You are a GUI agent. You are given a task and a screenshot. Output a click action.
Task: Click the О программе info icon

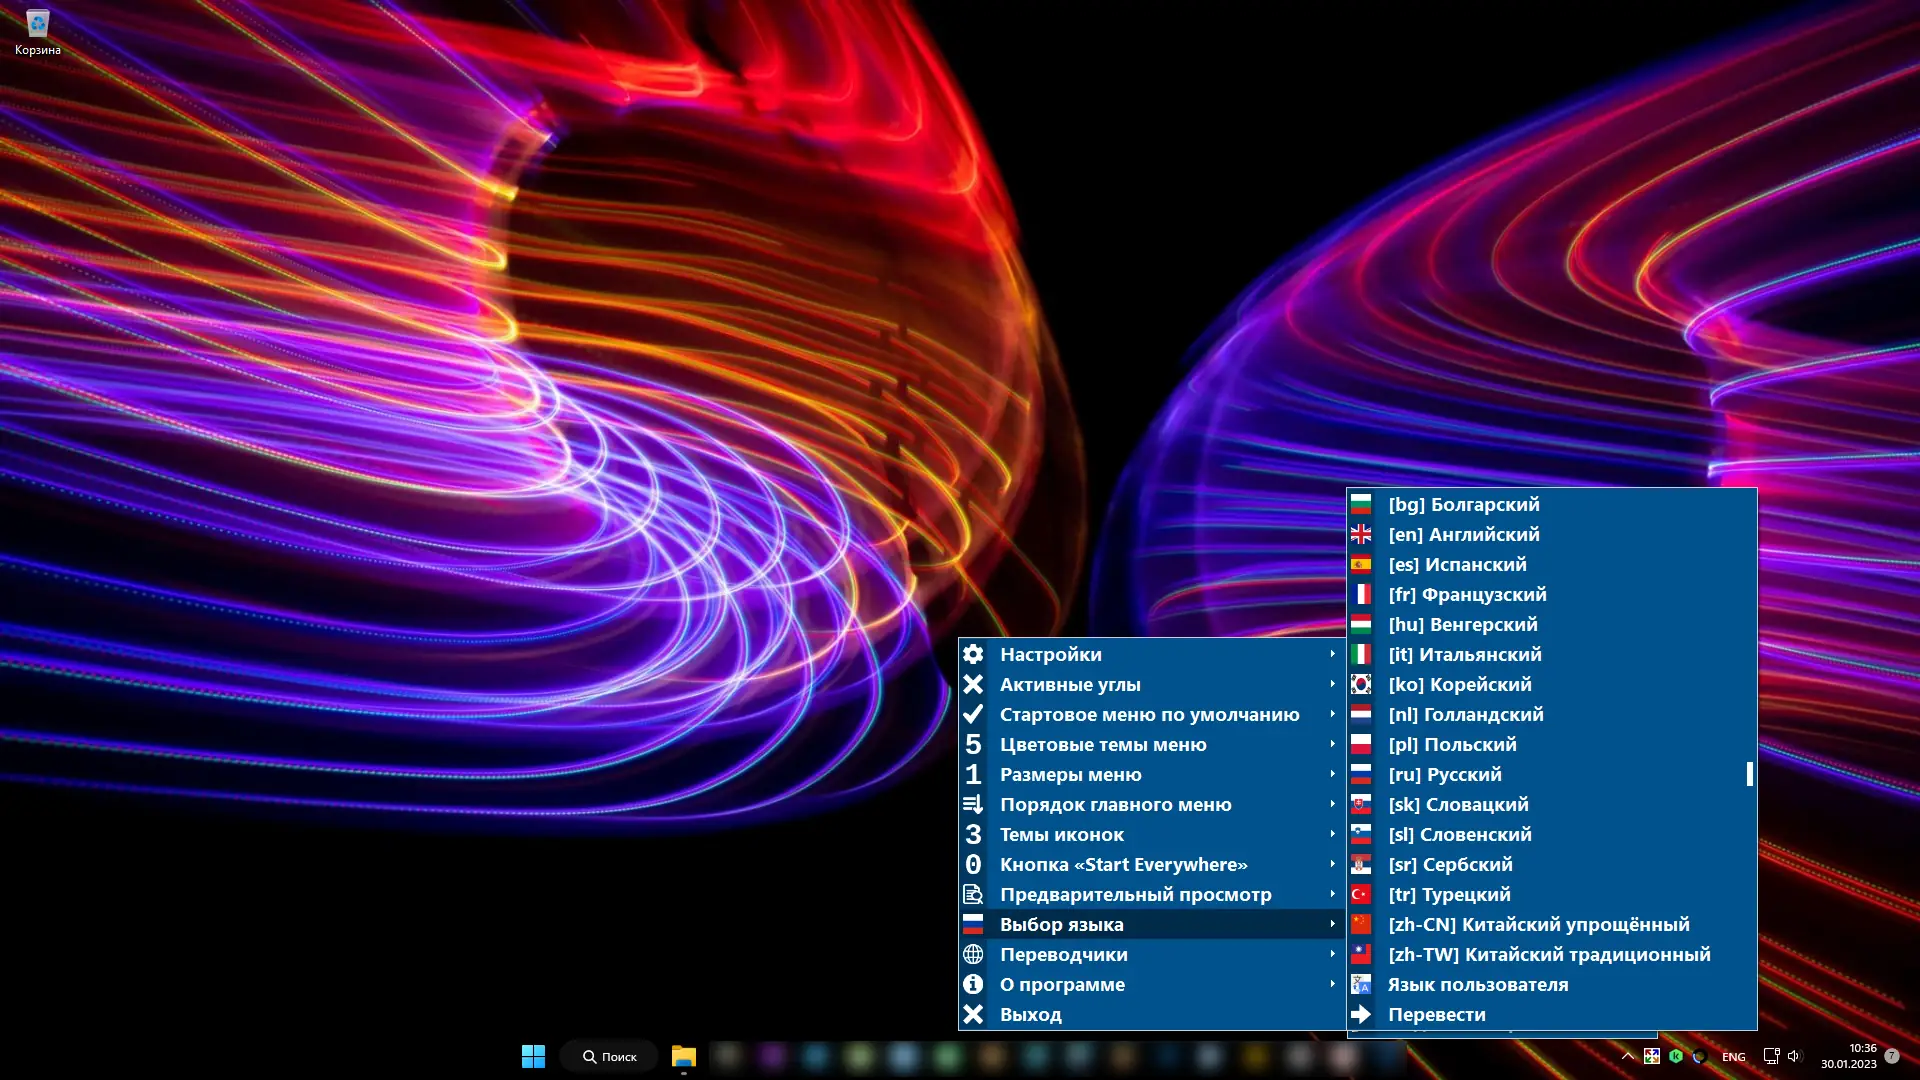click(973, 984)
